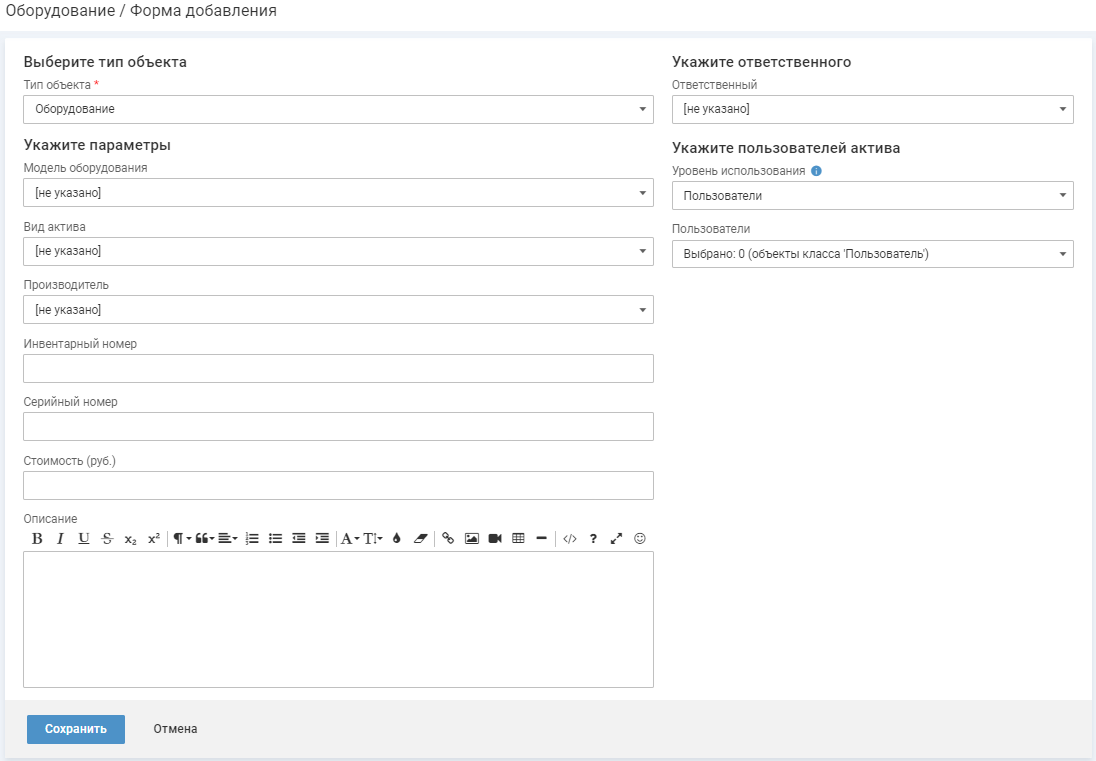Click info icon next to Уровень использования
Image resolution: width=1096 pixels, height=761 pixels.
coord(816,171)
